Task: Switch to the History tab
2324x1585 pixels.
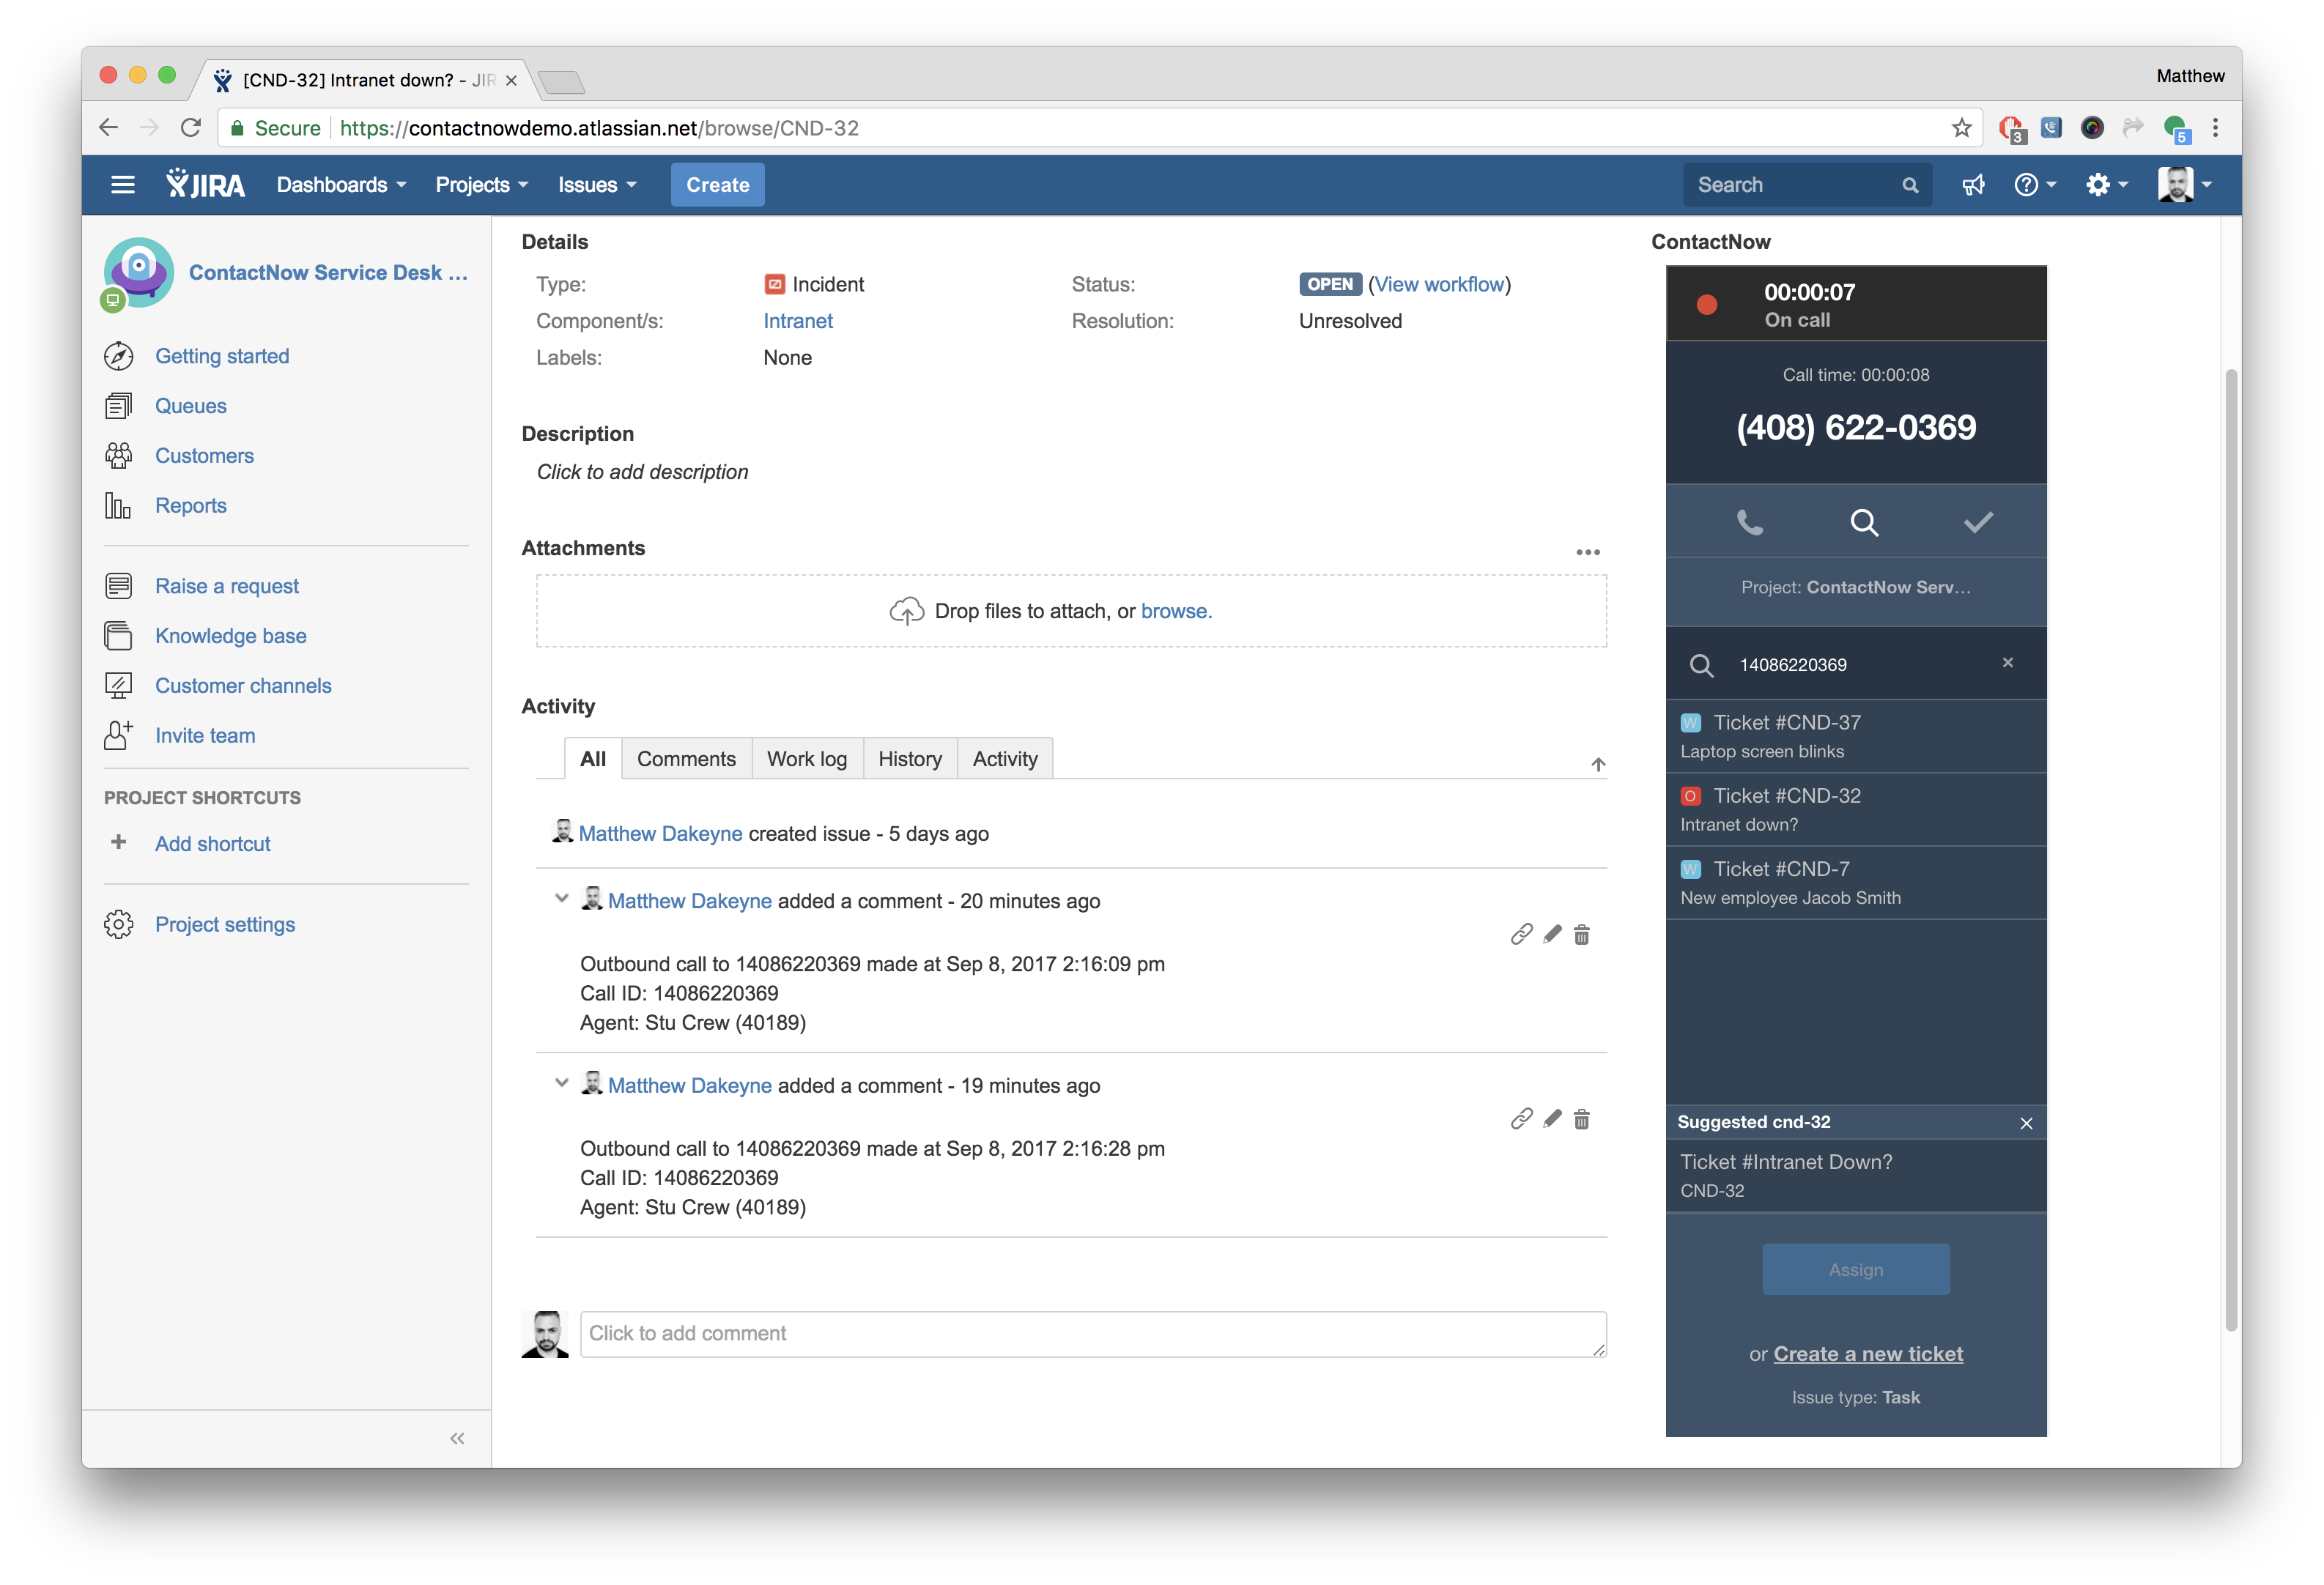Action: click(910, 759)
